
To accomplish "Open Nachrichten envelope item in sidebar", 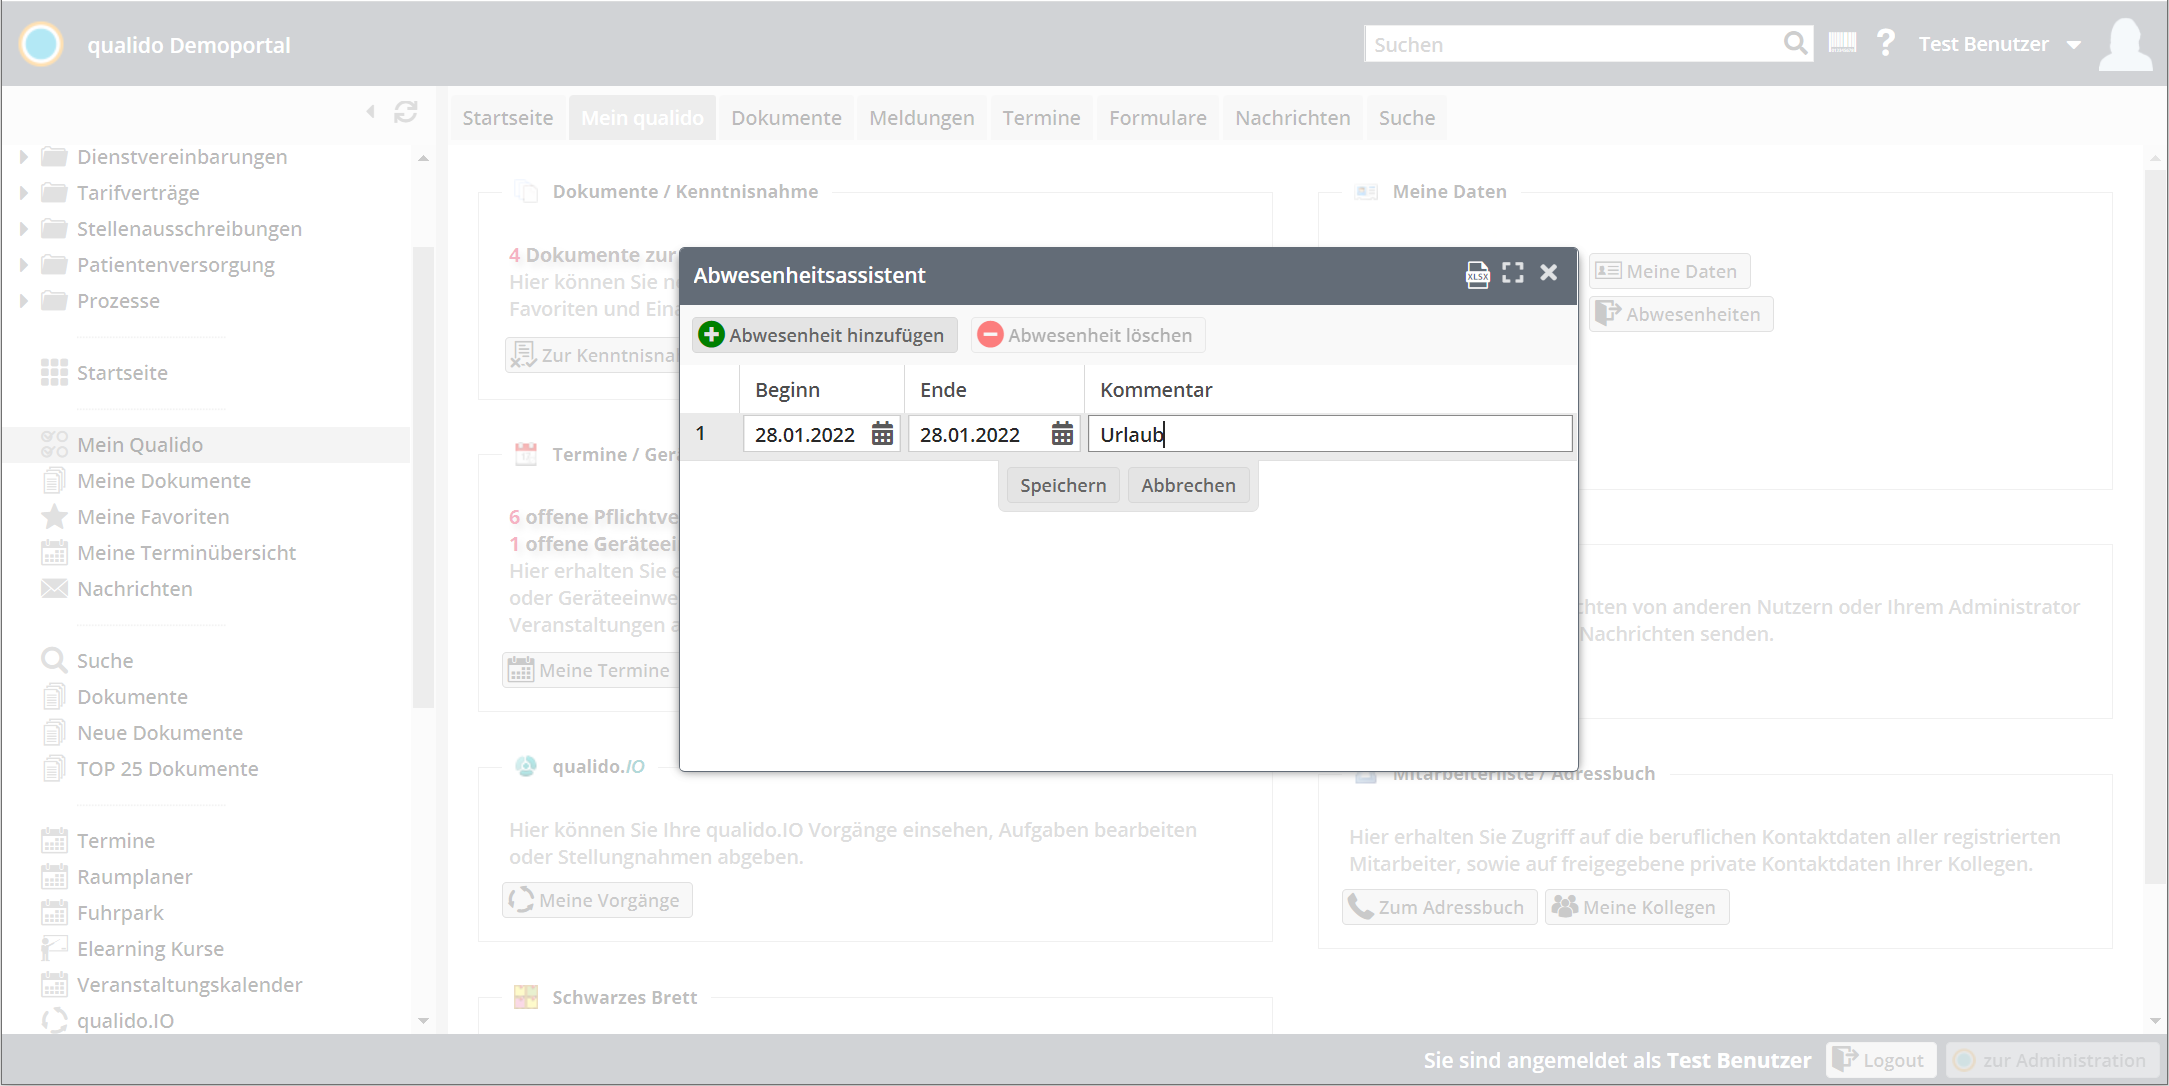I will click(x=134, y=589).
